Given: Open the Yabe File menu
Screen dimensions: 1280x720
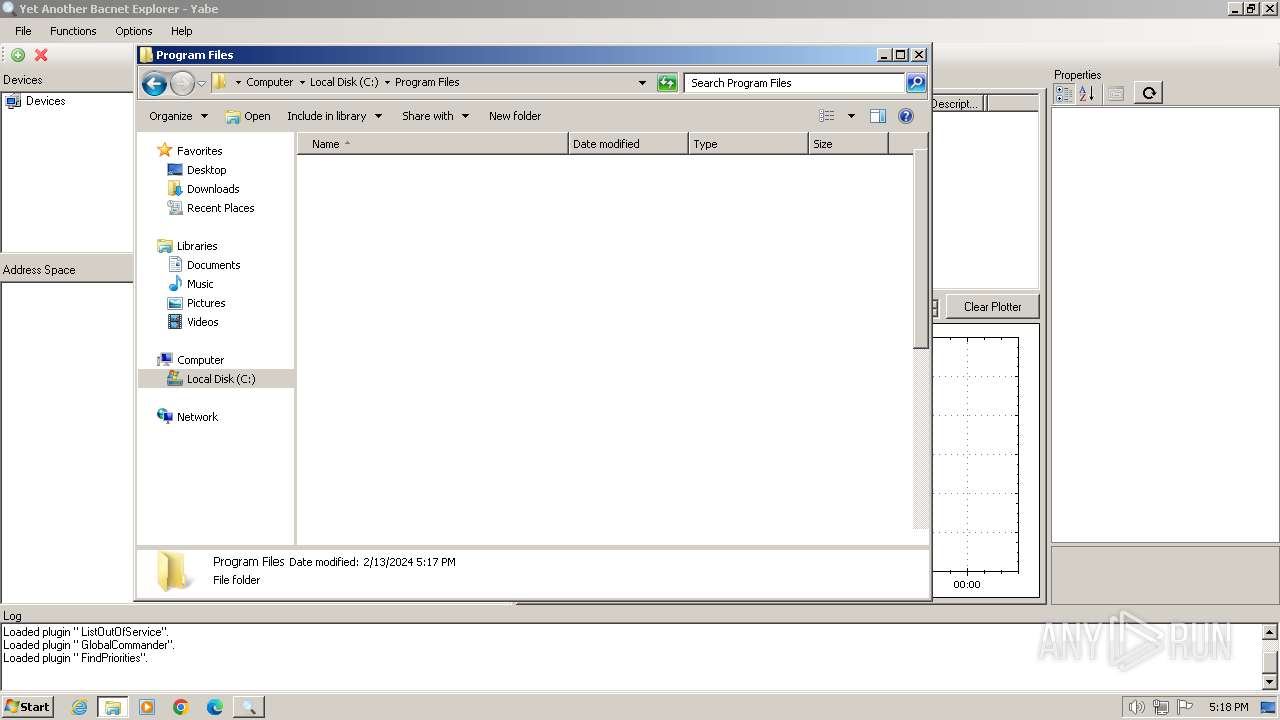Looking at the screenshot, I should pos(23,31).
